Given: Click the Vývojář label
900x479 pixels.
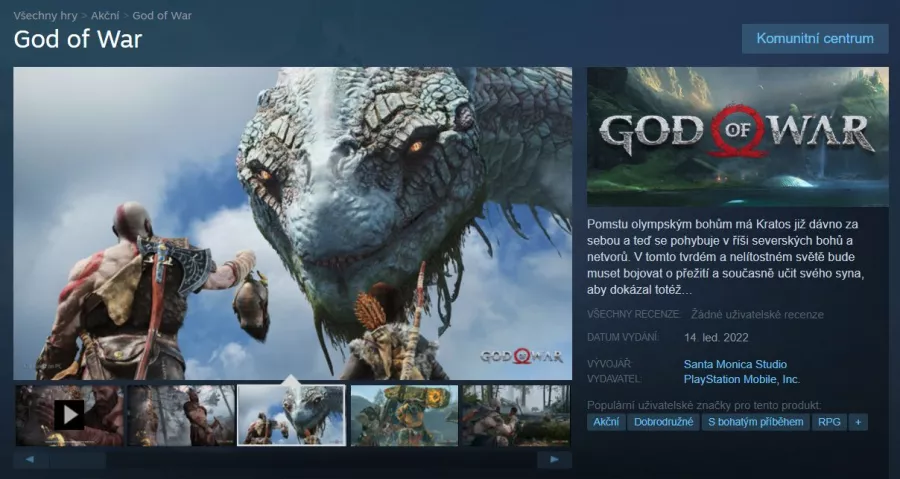Looking at the screenshot, I should (610, 364).
